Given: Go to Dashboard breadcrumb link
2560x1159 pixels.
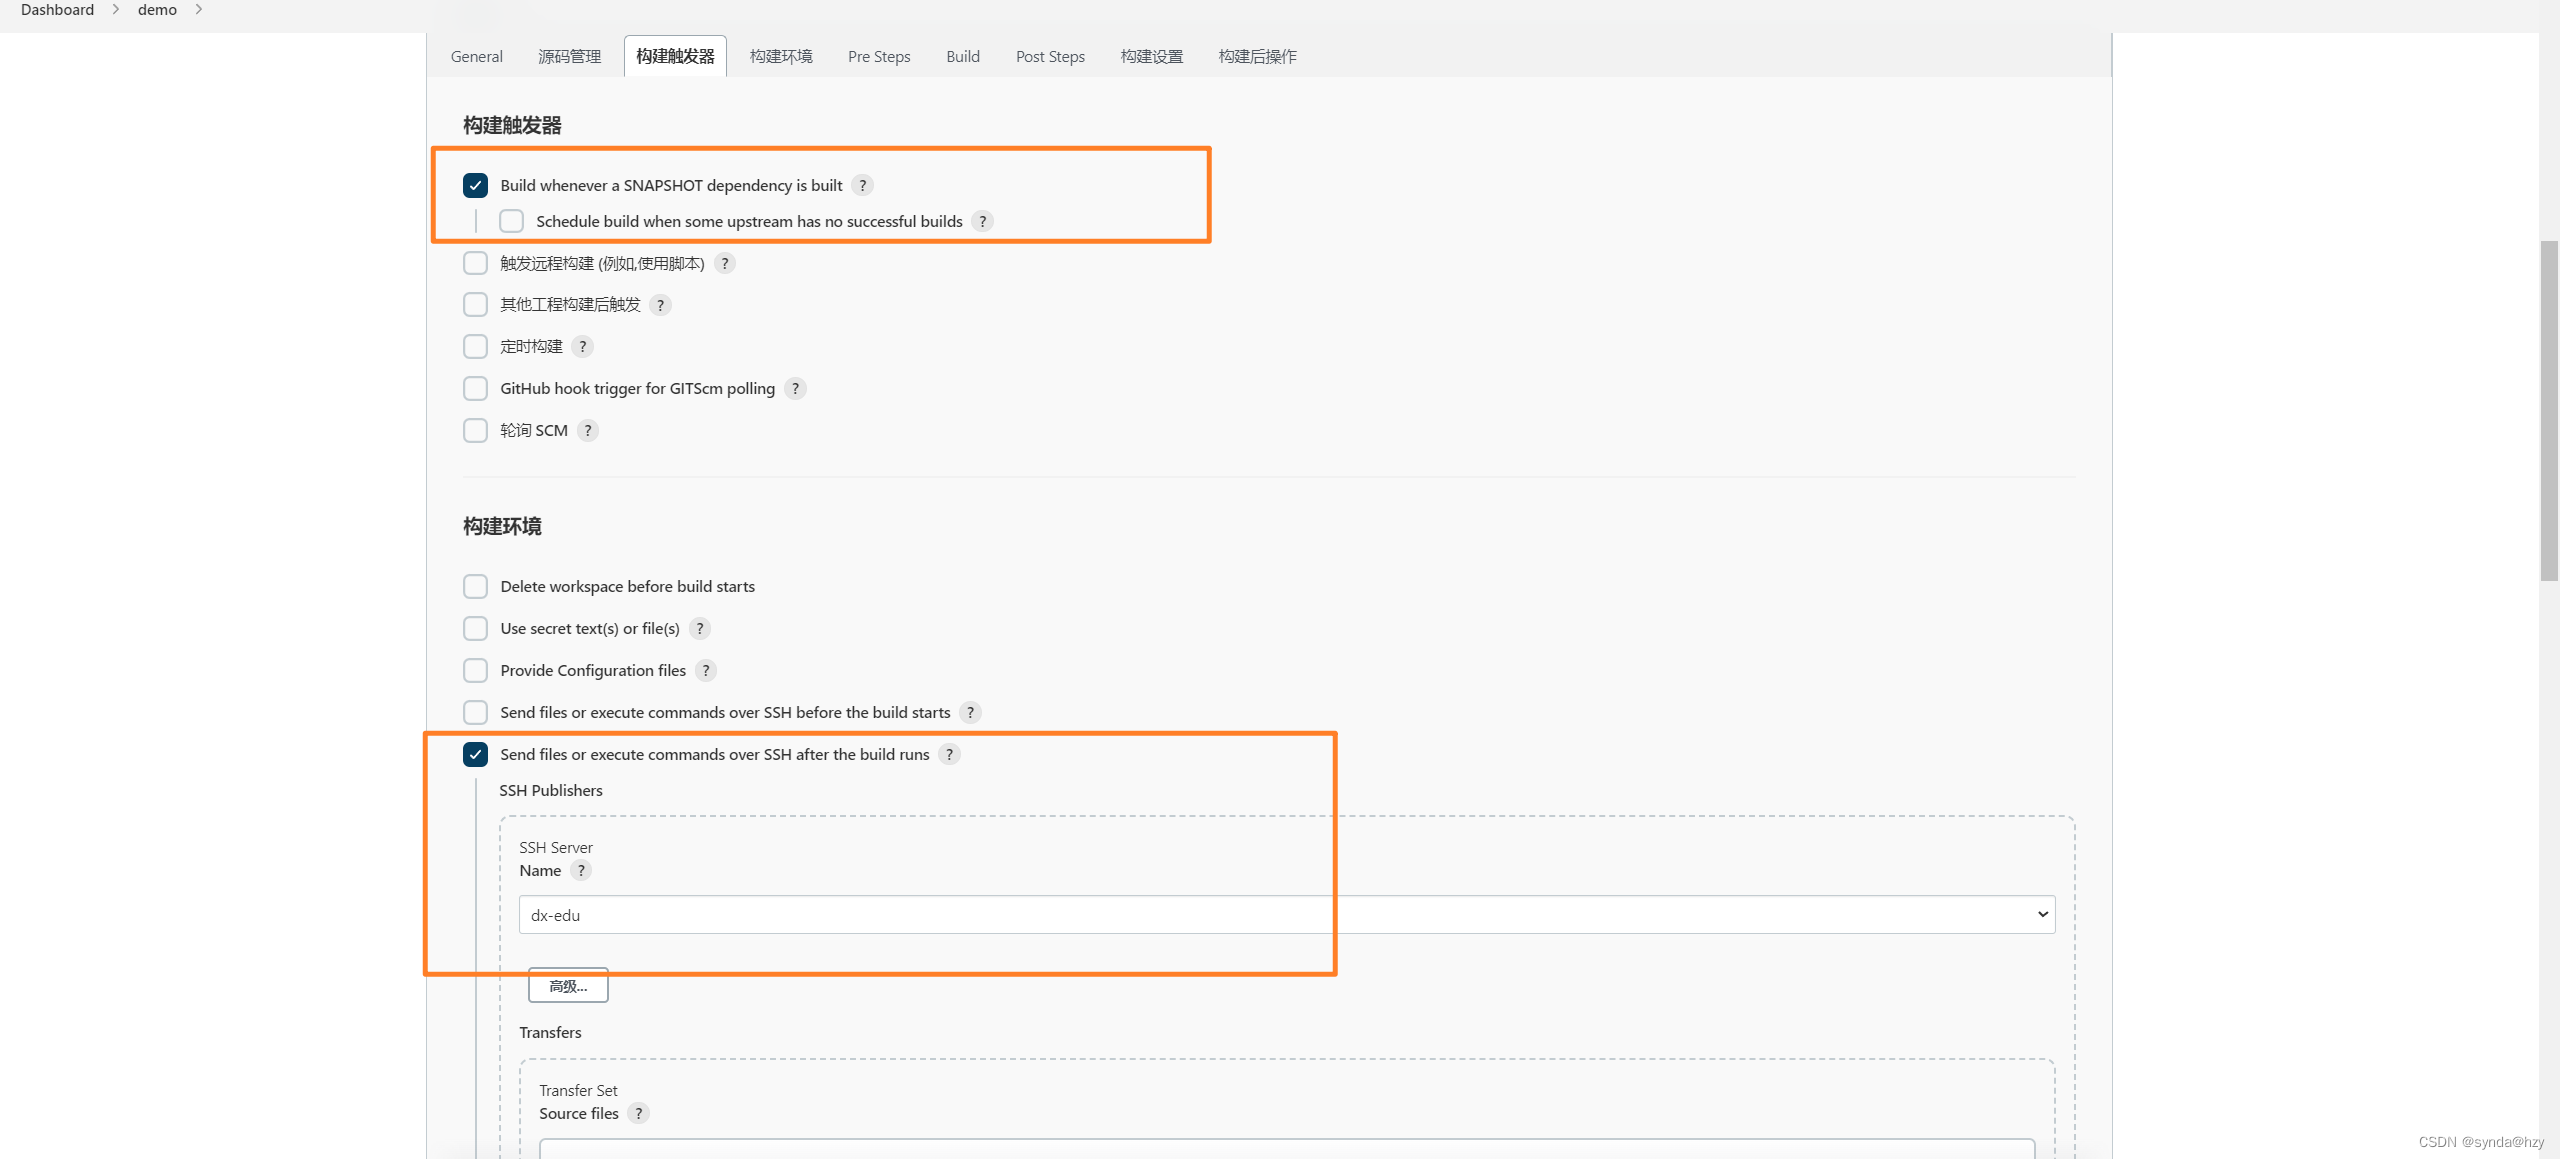Looking at the screenshot, I should coord(57,10).
